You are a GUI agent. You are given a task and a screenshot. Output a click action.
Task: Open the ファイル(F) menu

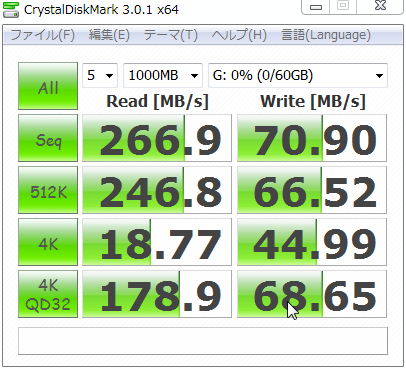point(43,35)
